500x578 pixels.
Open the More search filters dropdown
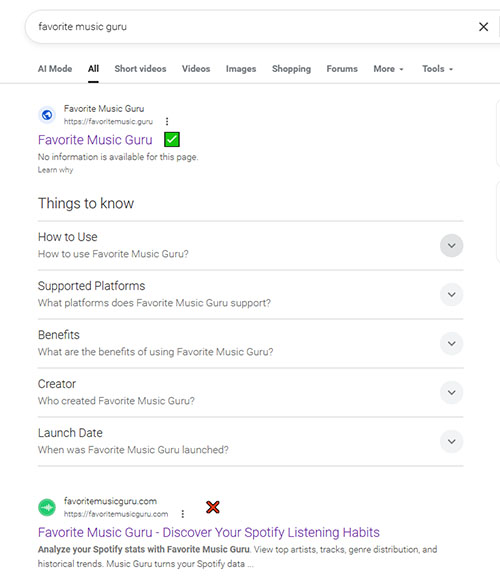(389, 69)
